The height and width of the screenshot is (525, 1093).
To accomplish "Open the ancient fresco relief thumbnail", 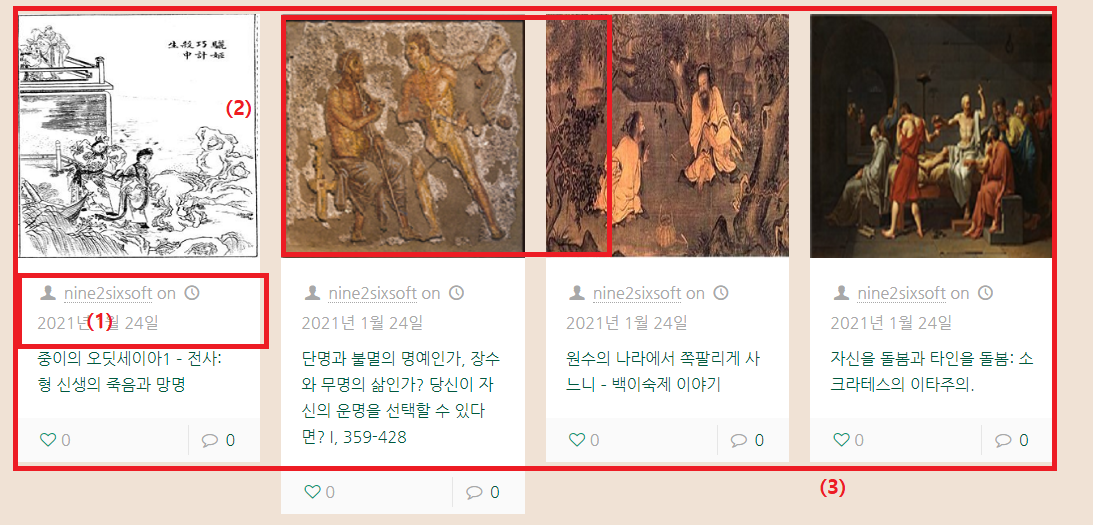I will tap(403, 136).
